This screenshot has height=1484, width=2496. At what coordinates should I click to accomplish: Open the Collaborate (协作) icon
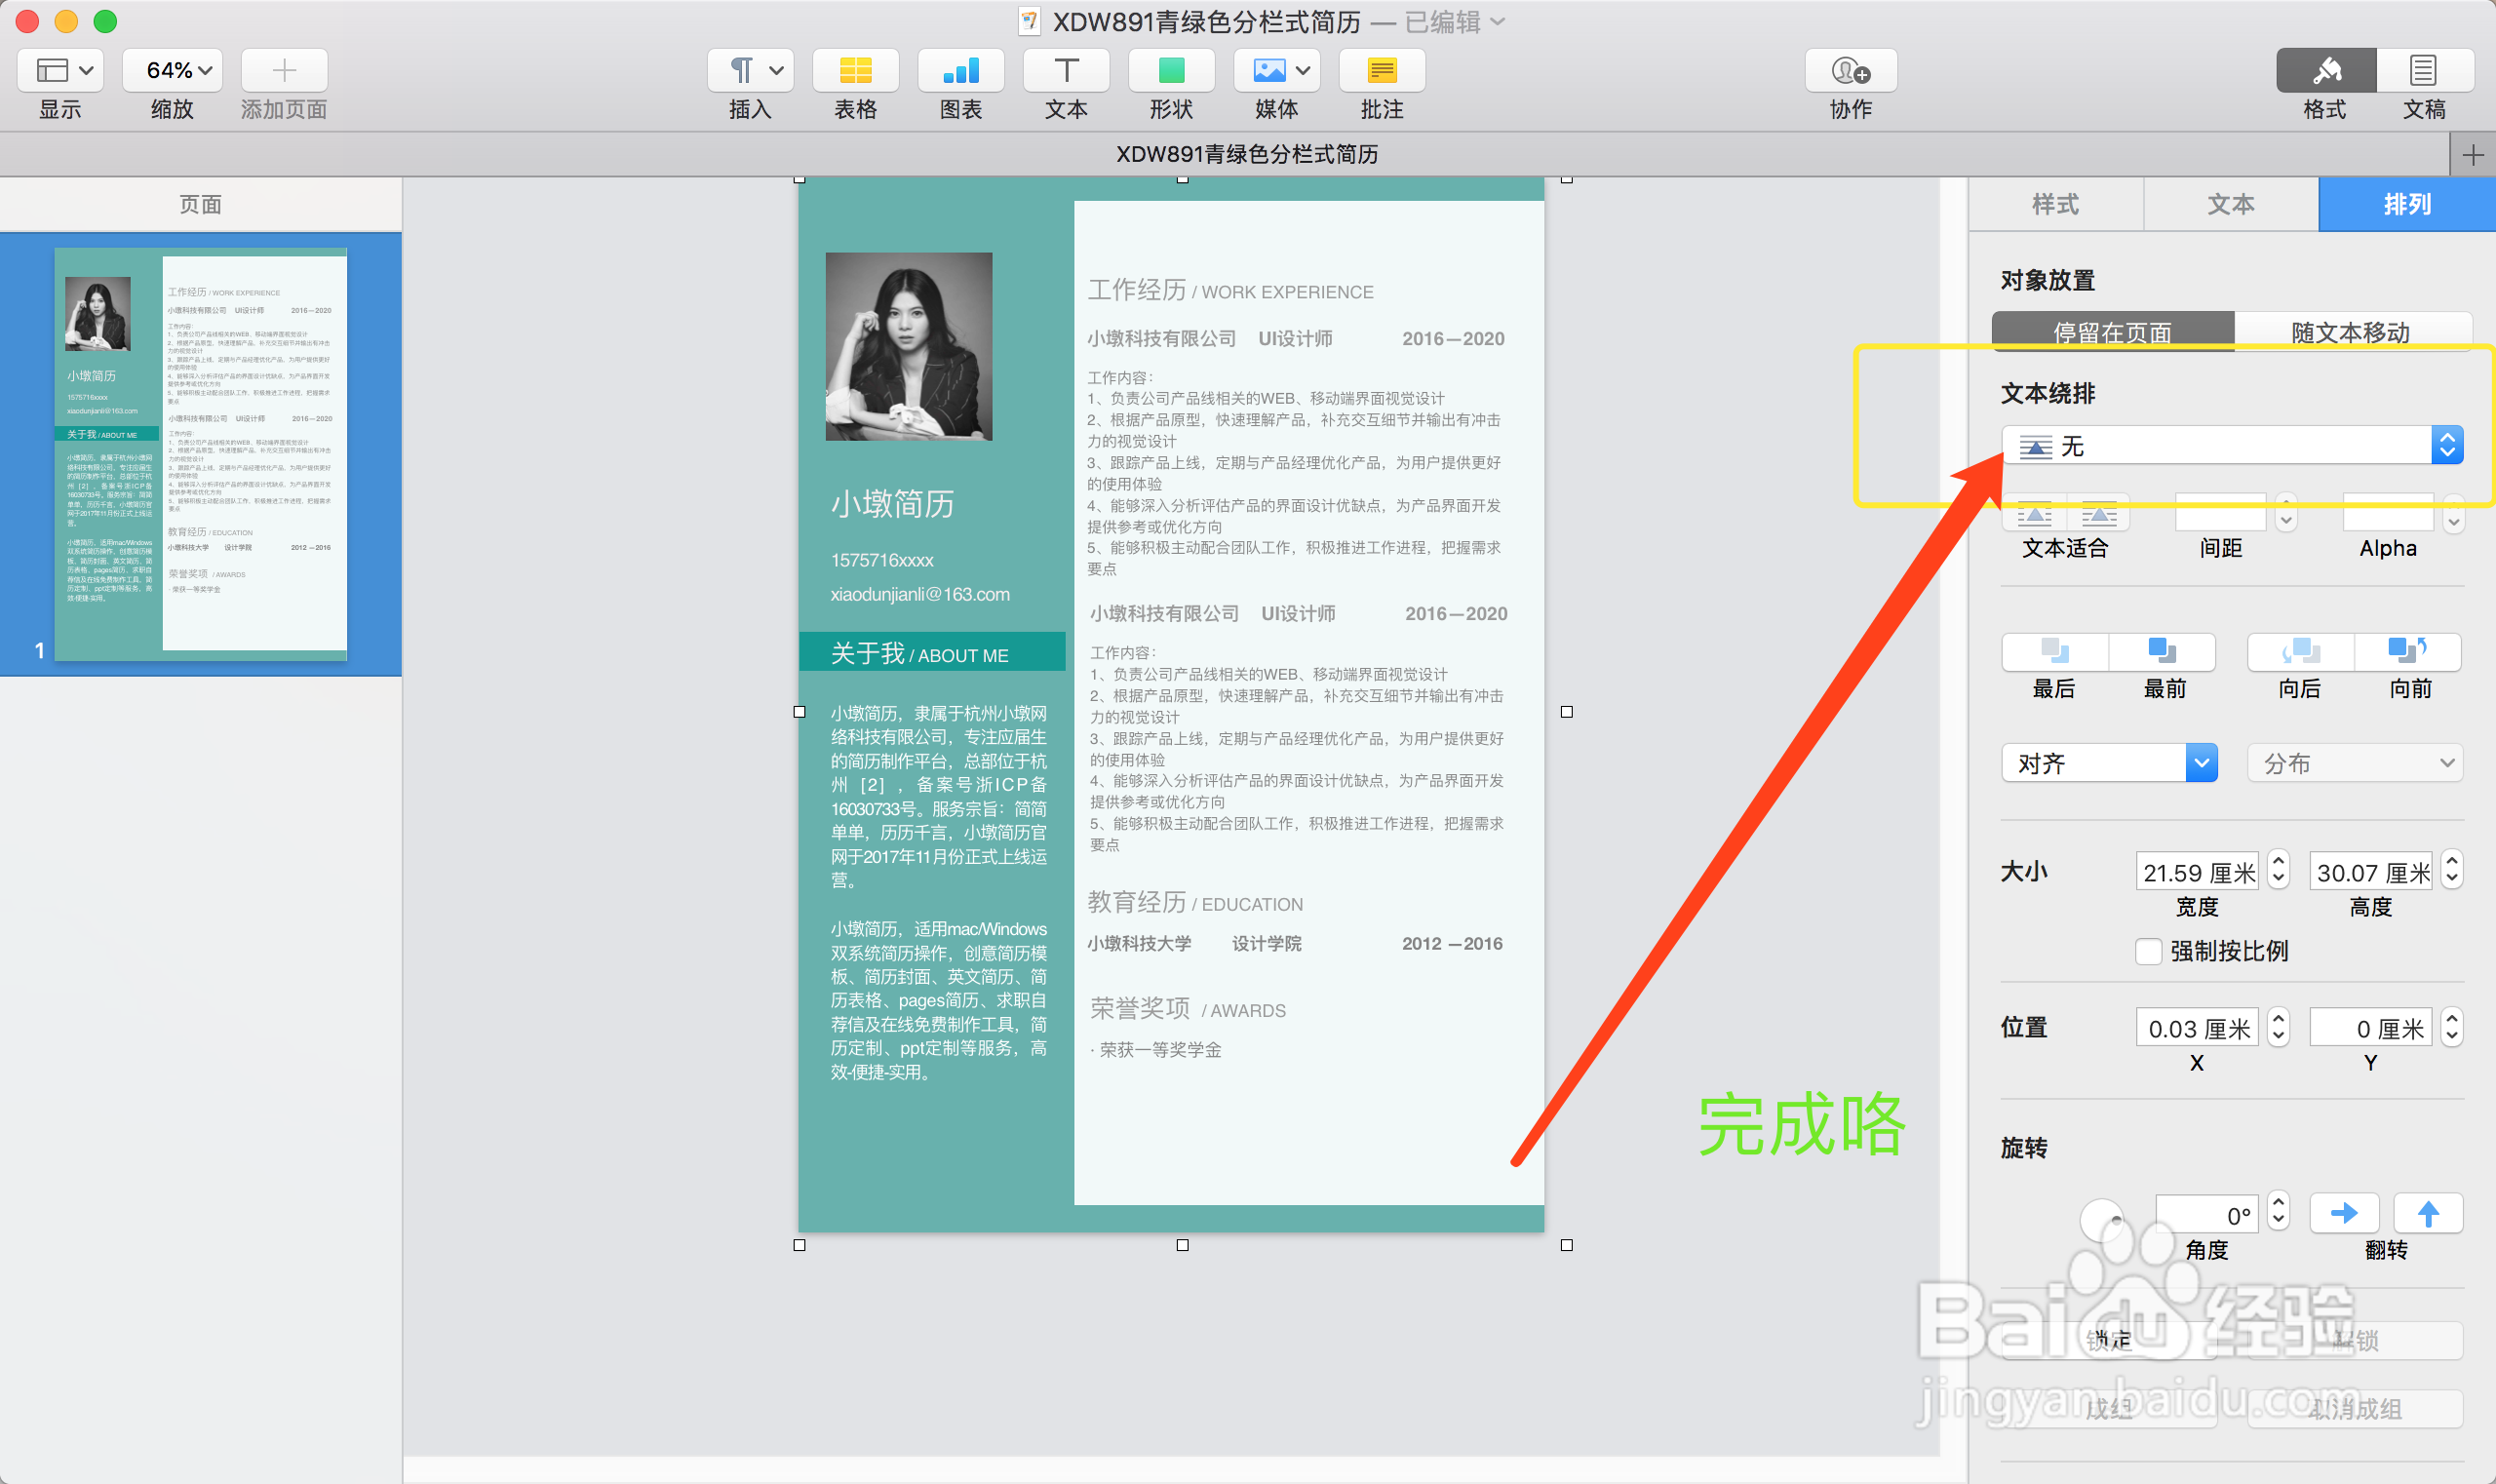(1850, 71)
